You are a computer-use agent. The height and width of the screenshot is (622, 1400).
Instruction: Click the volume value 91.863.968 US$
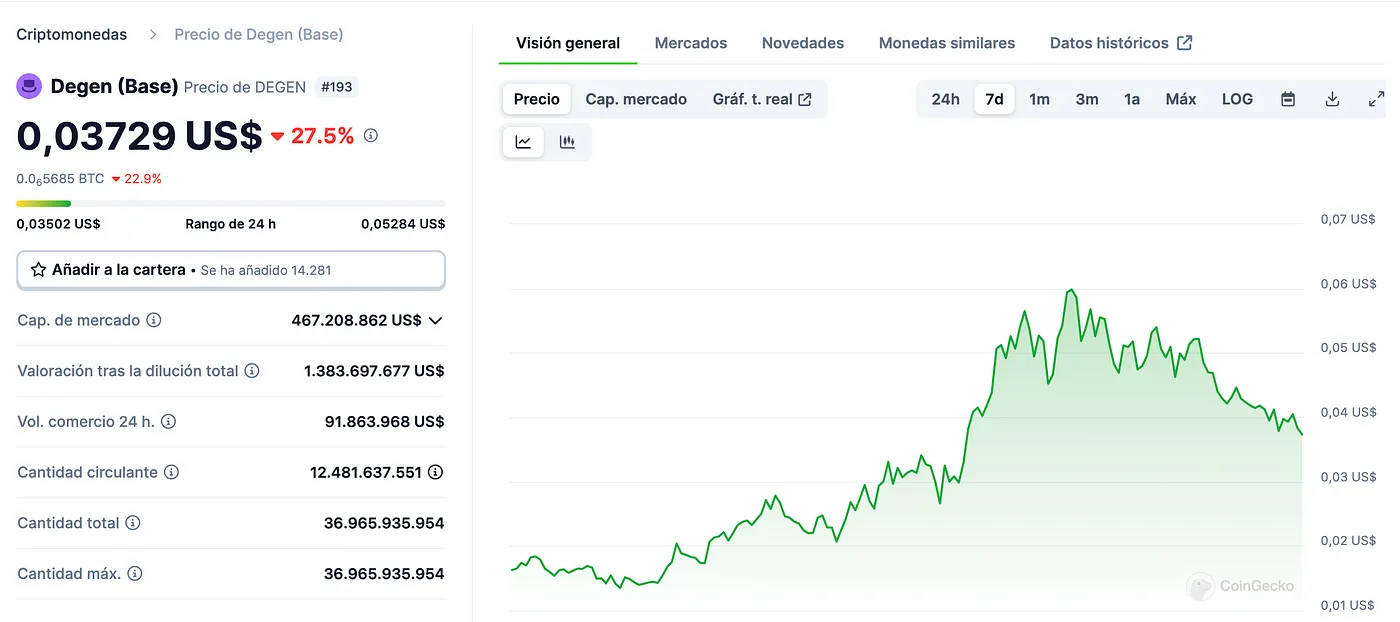[x=384, y=422]
